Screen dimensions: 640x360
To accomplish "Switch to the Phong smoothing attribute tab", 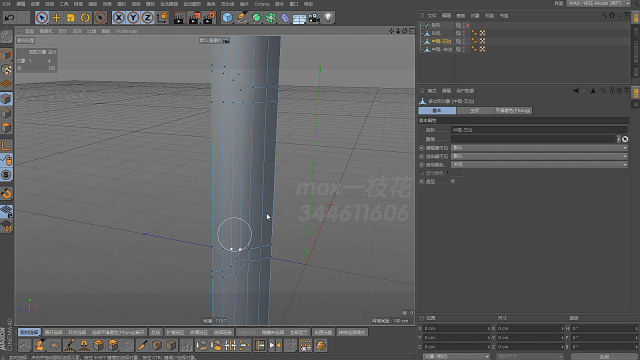I will (x=513, y=111).
